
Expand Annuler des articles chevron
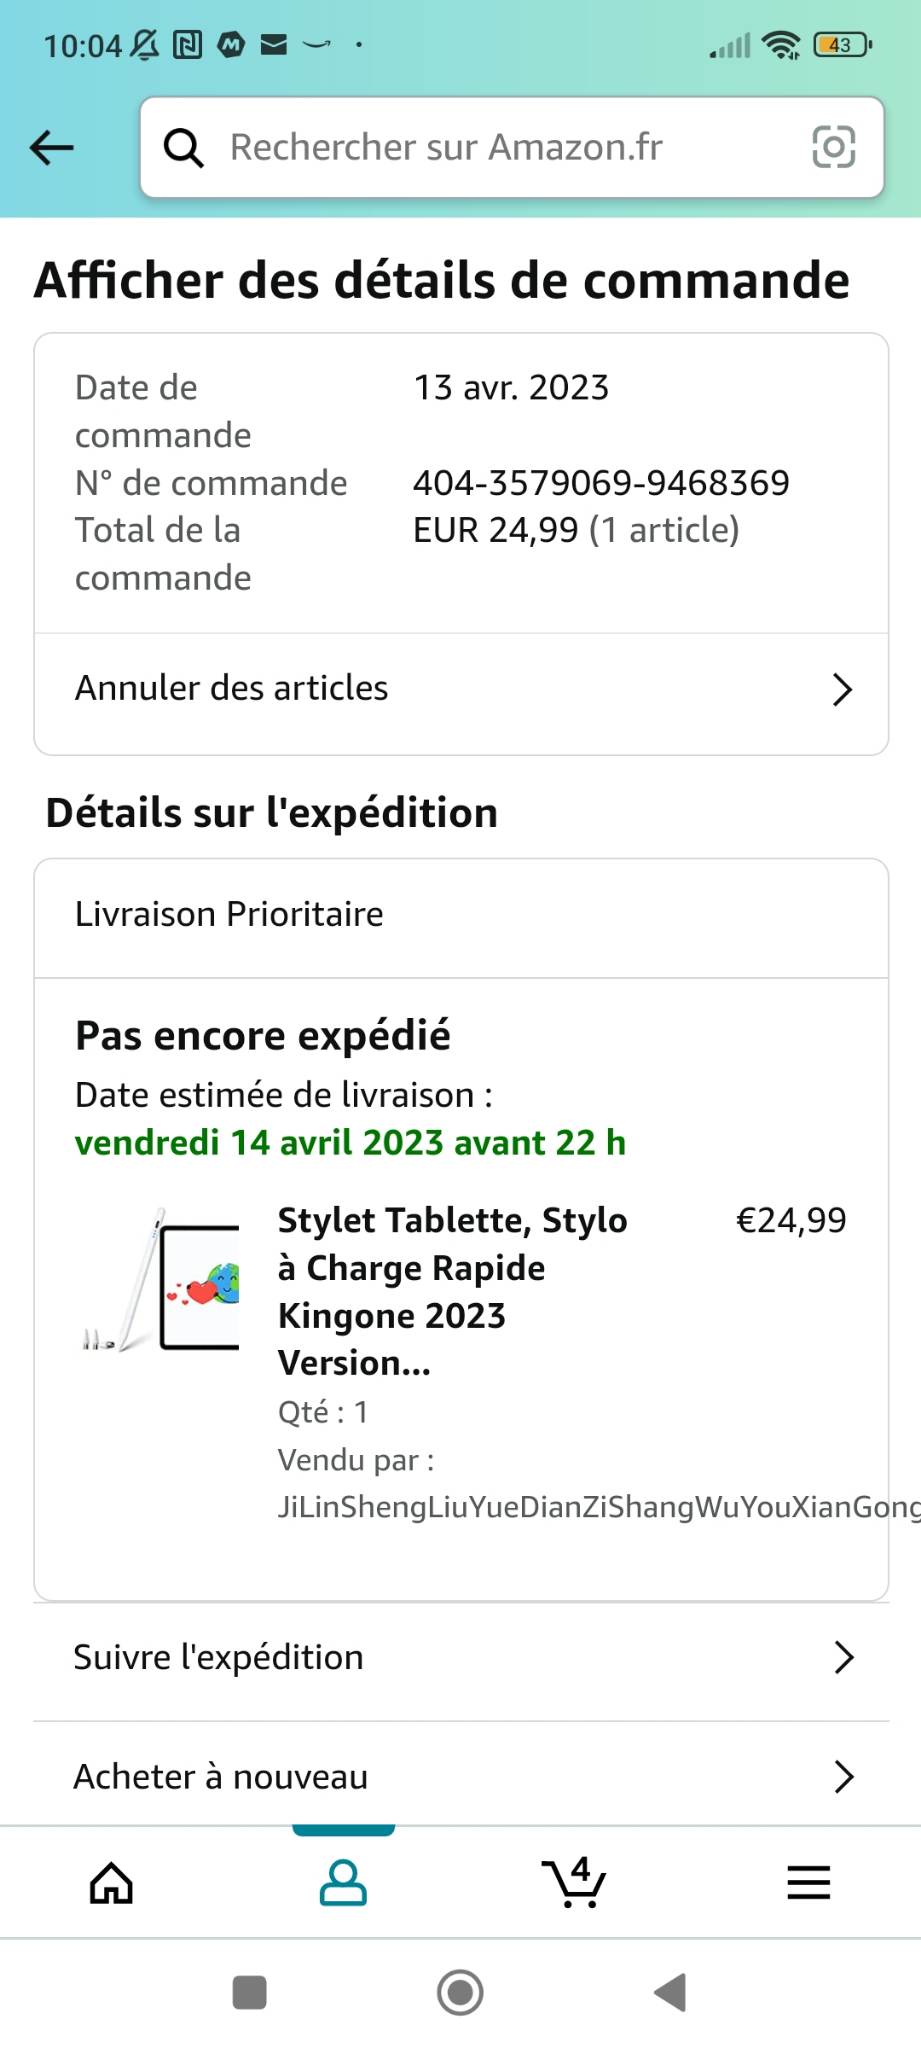coord(842,689)
